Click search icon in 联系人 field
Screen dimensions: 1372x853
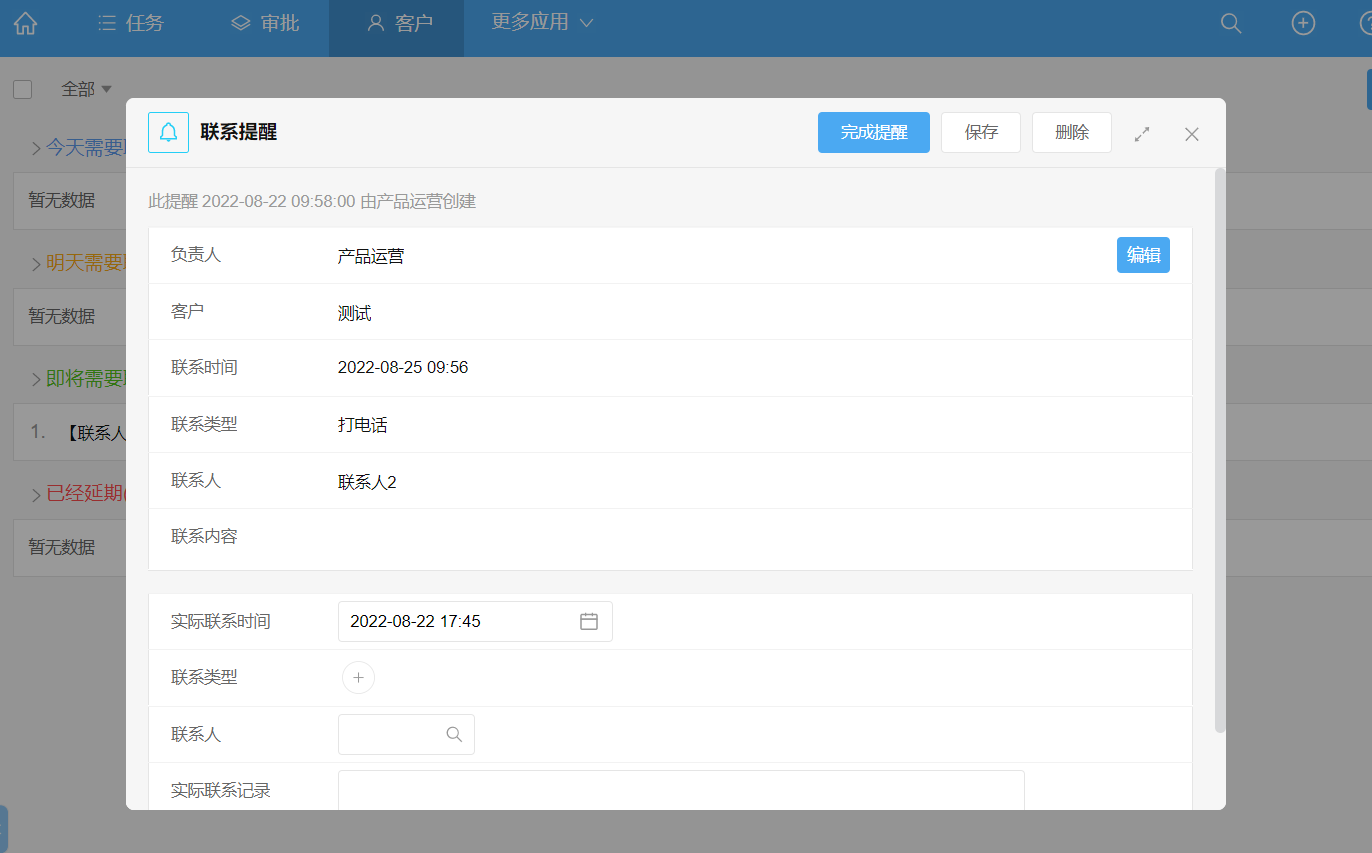(454, 735)
